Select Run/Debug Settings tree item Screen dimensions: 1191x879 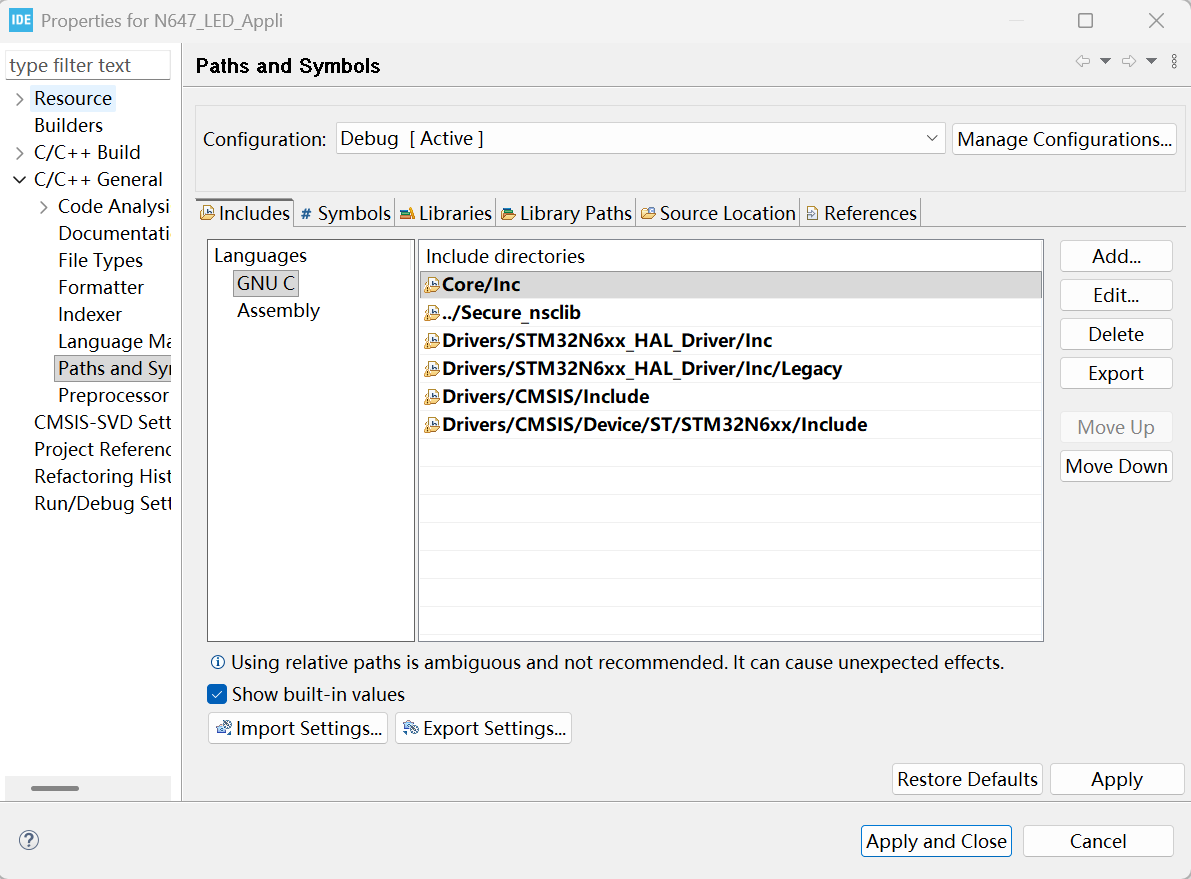point(103,504)
